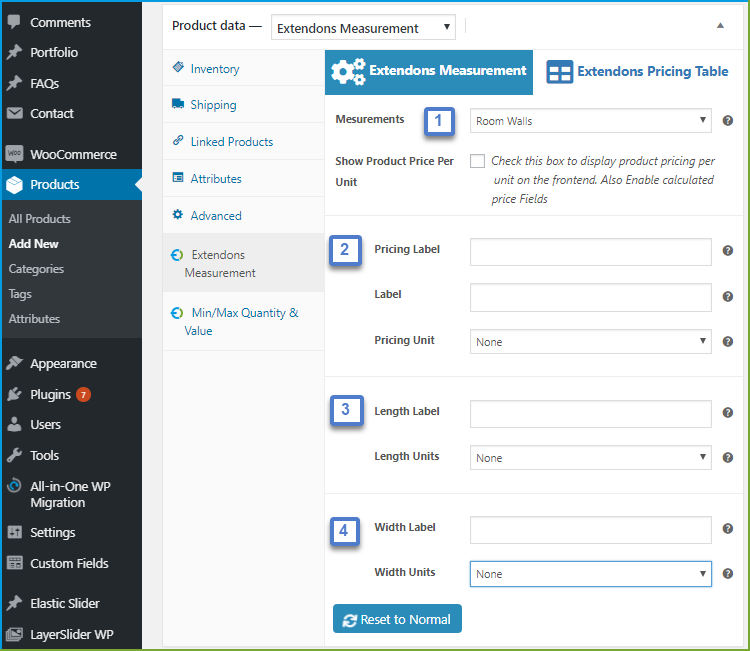750x651 pixels.
Task: Click the Settings sidebar icon
Action: [14, 532]
